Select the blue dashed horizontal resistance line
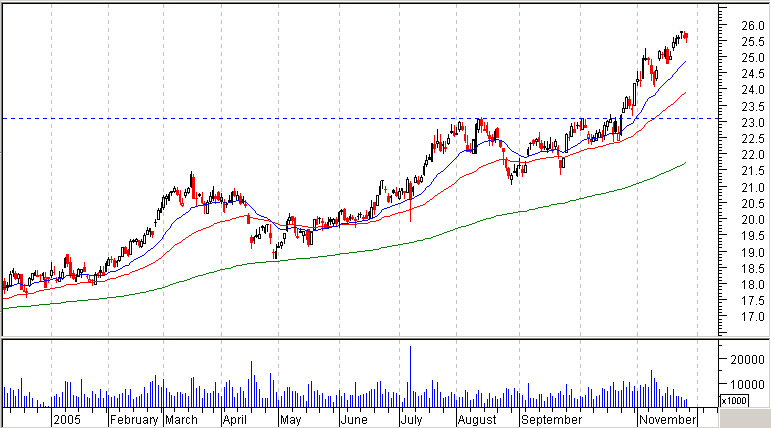The height and width of the screenshot is (428, 771). coord(360,119)
